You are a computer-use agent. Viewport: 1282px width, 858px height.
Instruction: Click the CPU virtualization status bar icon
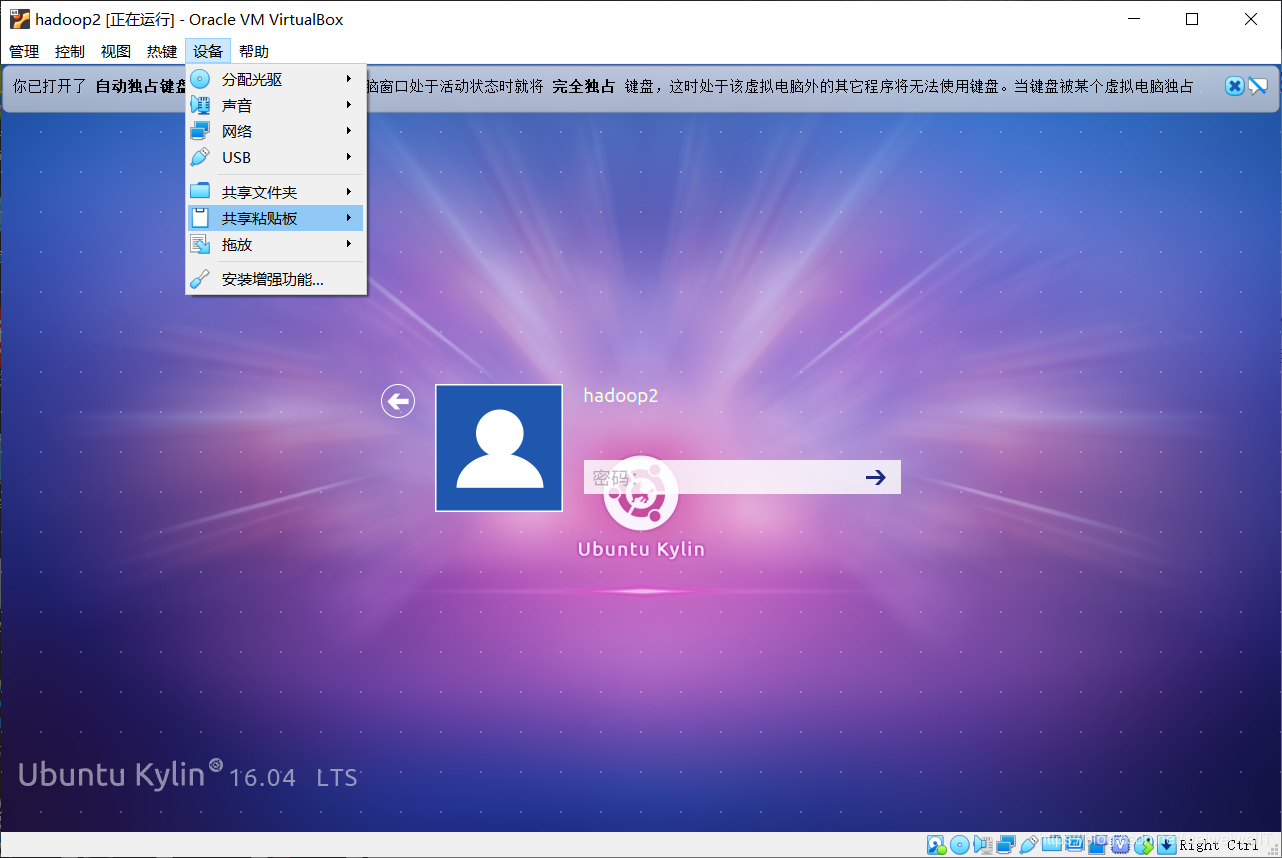1120,845
